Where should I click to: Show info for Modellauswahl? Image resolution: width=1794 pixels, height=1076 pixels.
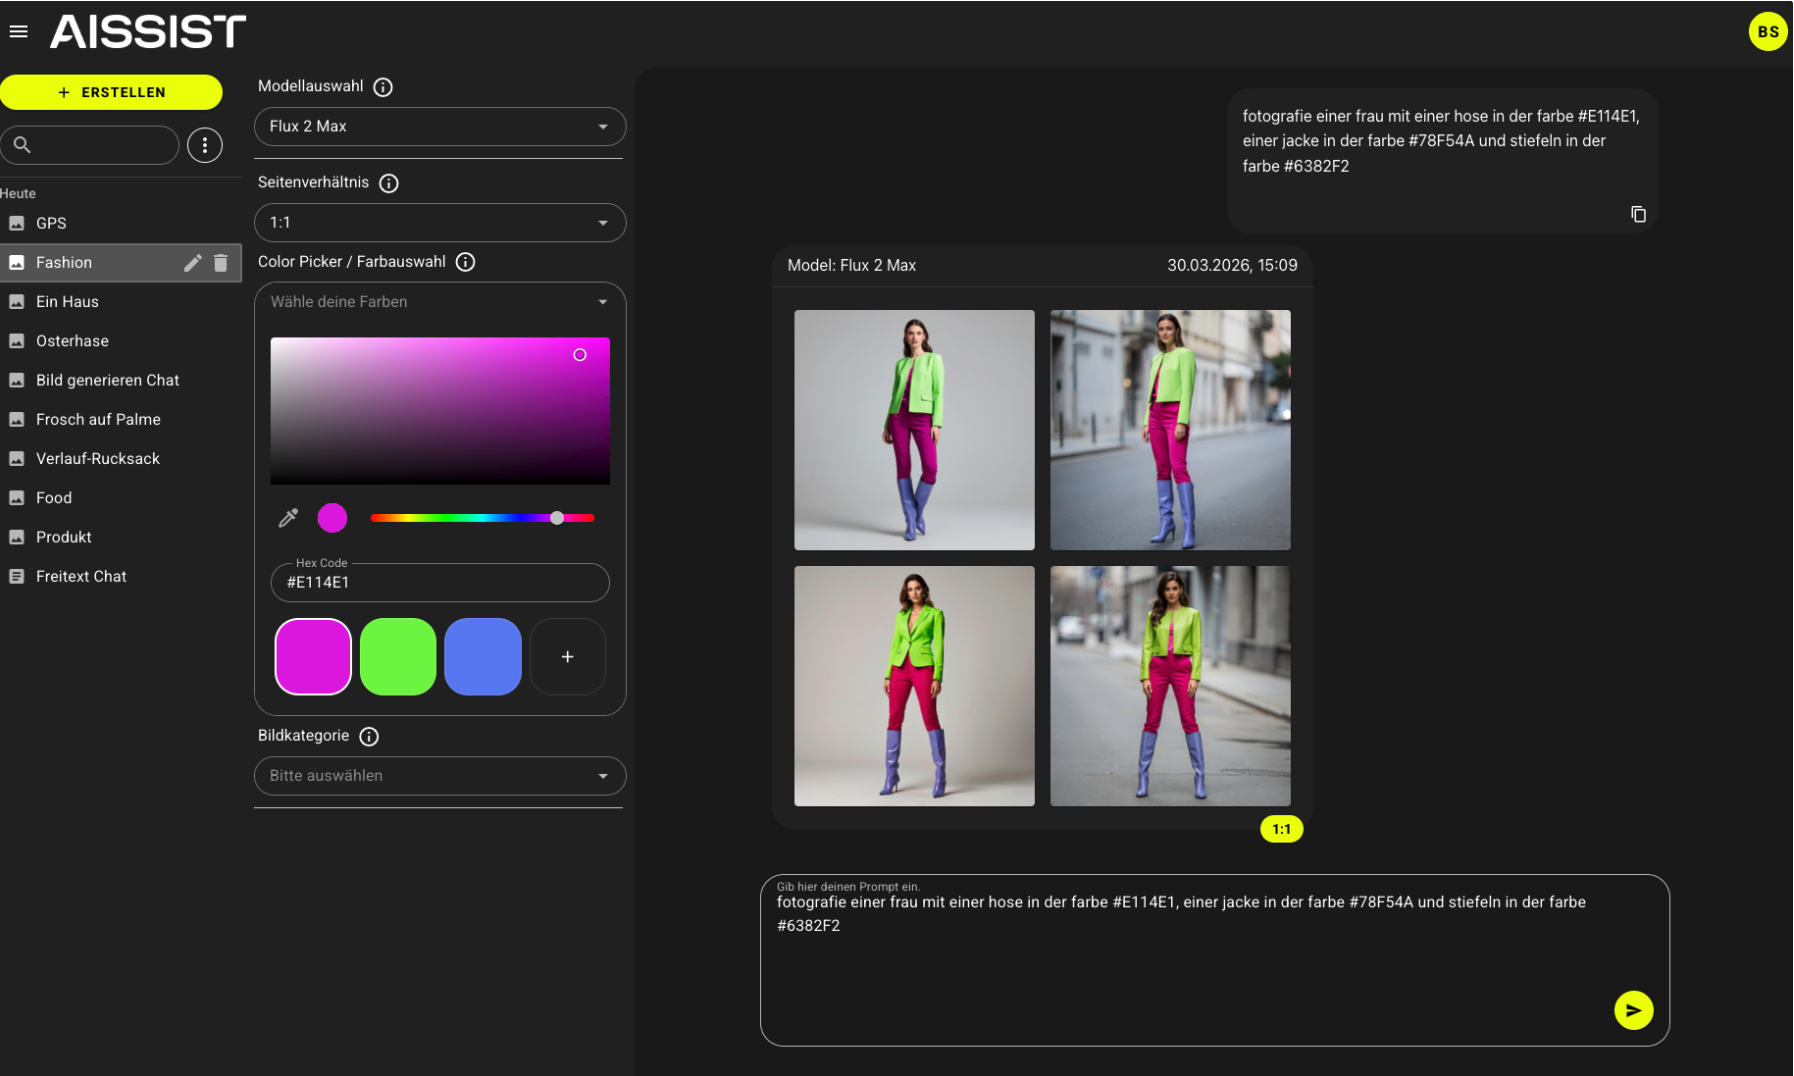click(x=383, y=87)
